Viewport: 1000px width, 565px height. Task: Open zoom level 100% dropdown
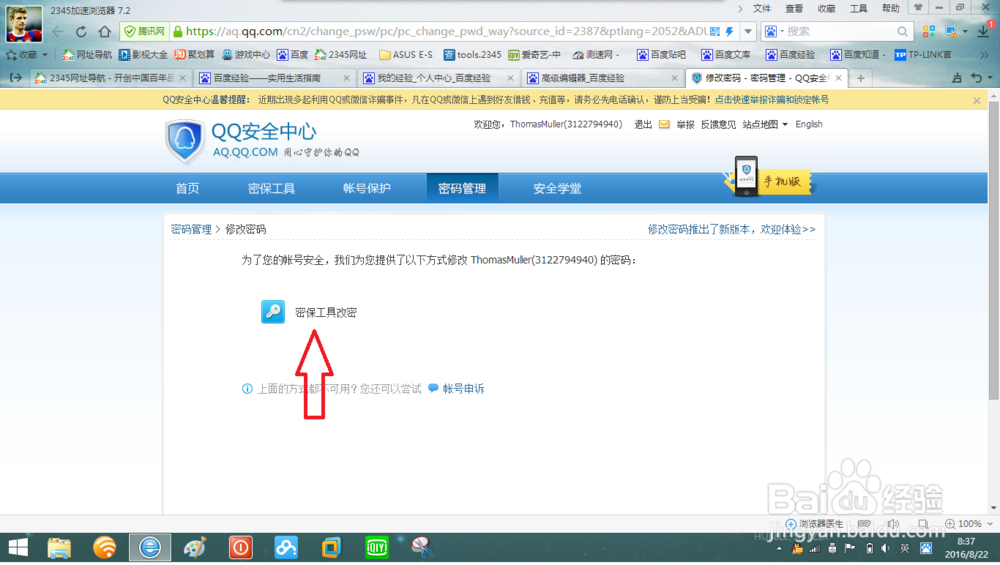tap(969, 524)
